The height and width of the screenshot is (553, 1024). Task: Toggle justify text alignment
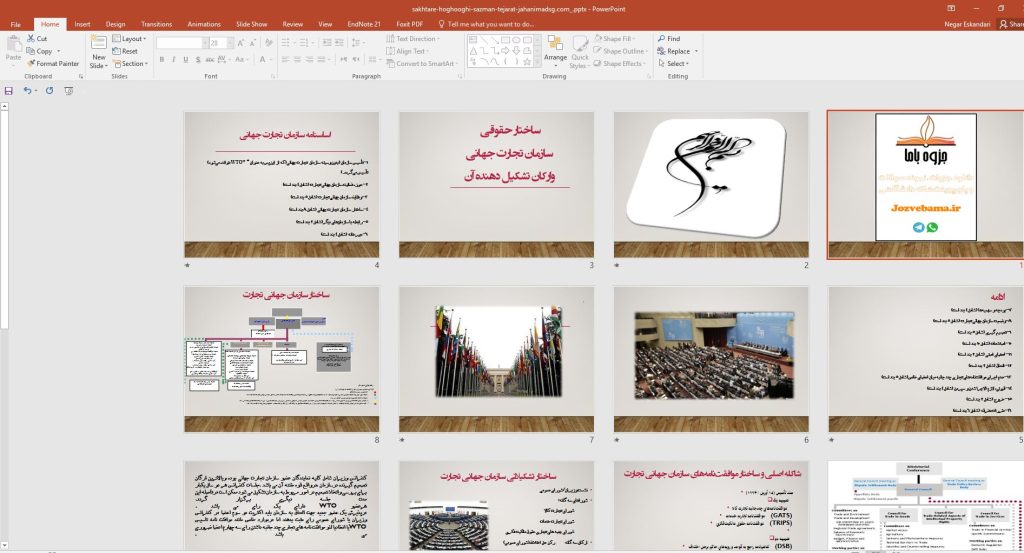click(321, 59)
